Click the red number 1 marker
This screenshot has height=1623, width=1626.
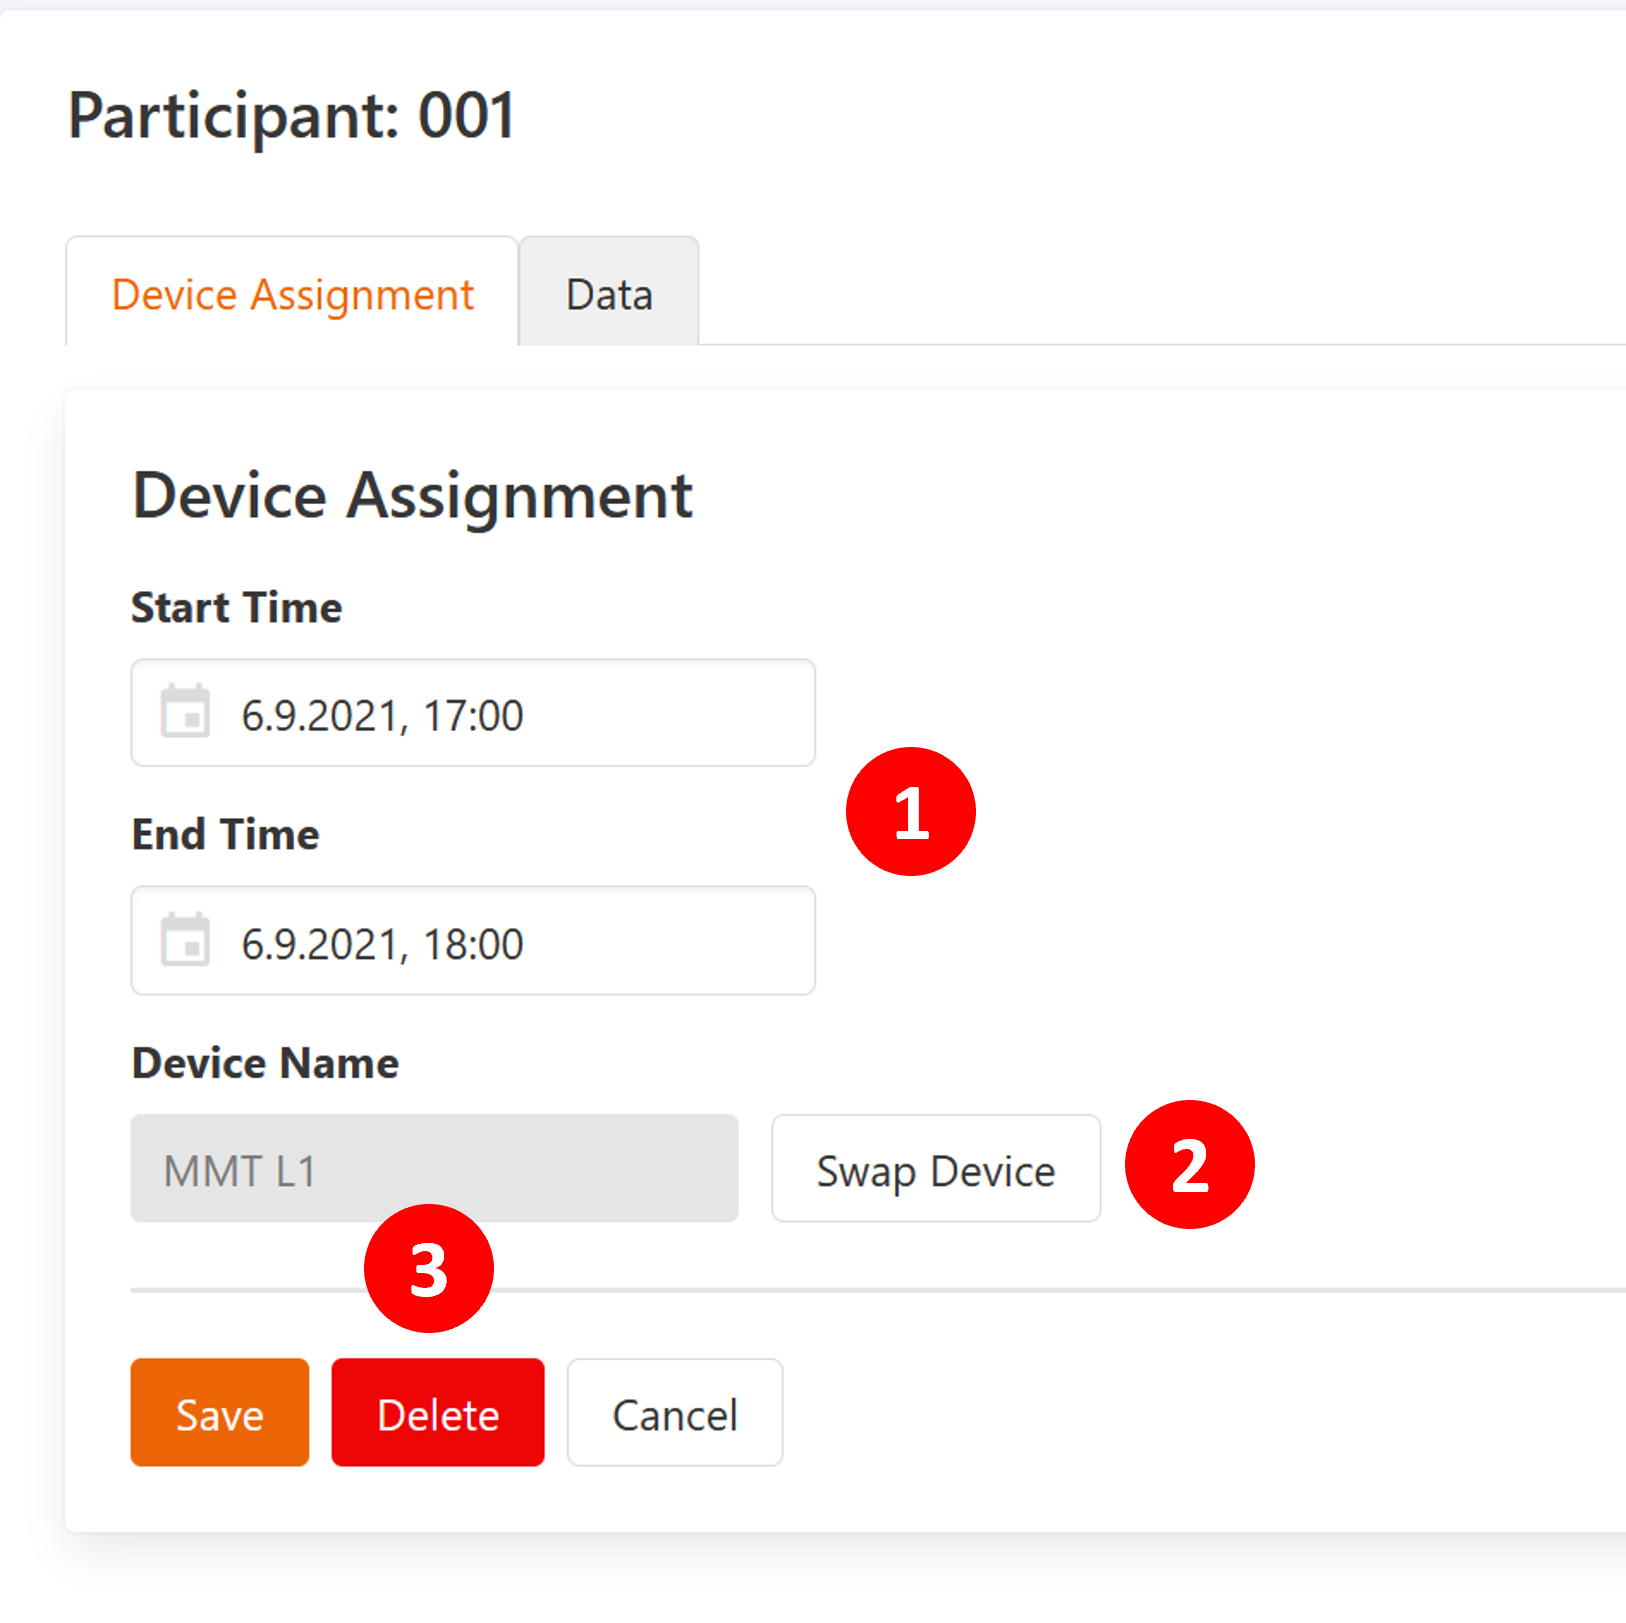(910, 811)
